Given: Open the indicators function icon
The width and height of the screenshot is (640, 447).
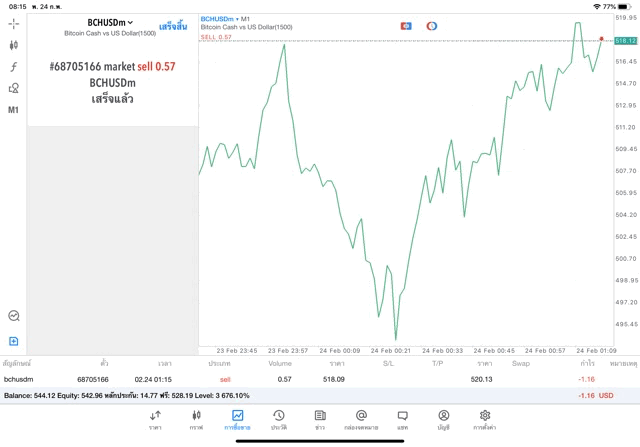Looking at the screenshot, I should [14, 67].
